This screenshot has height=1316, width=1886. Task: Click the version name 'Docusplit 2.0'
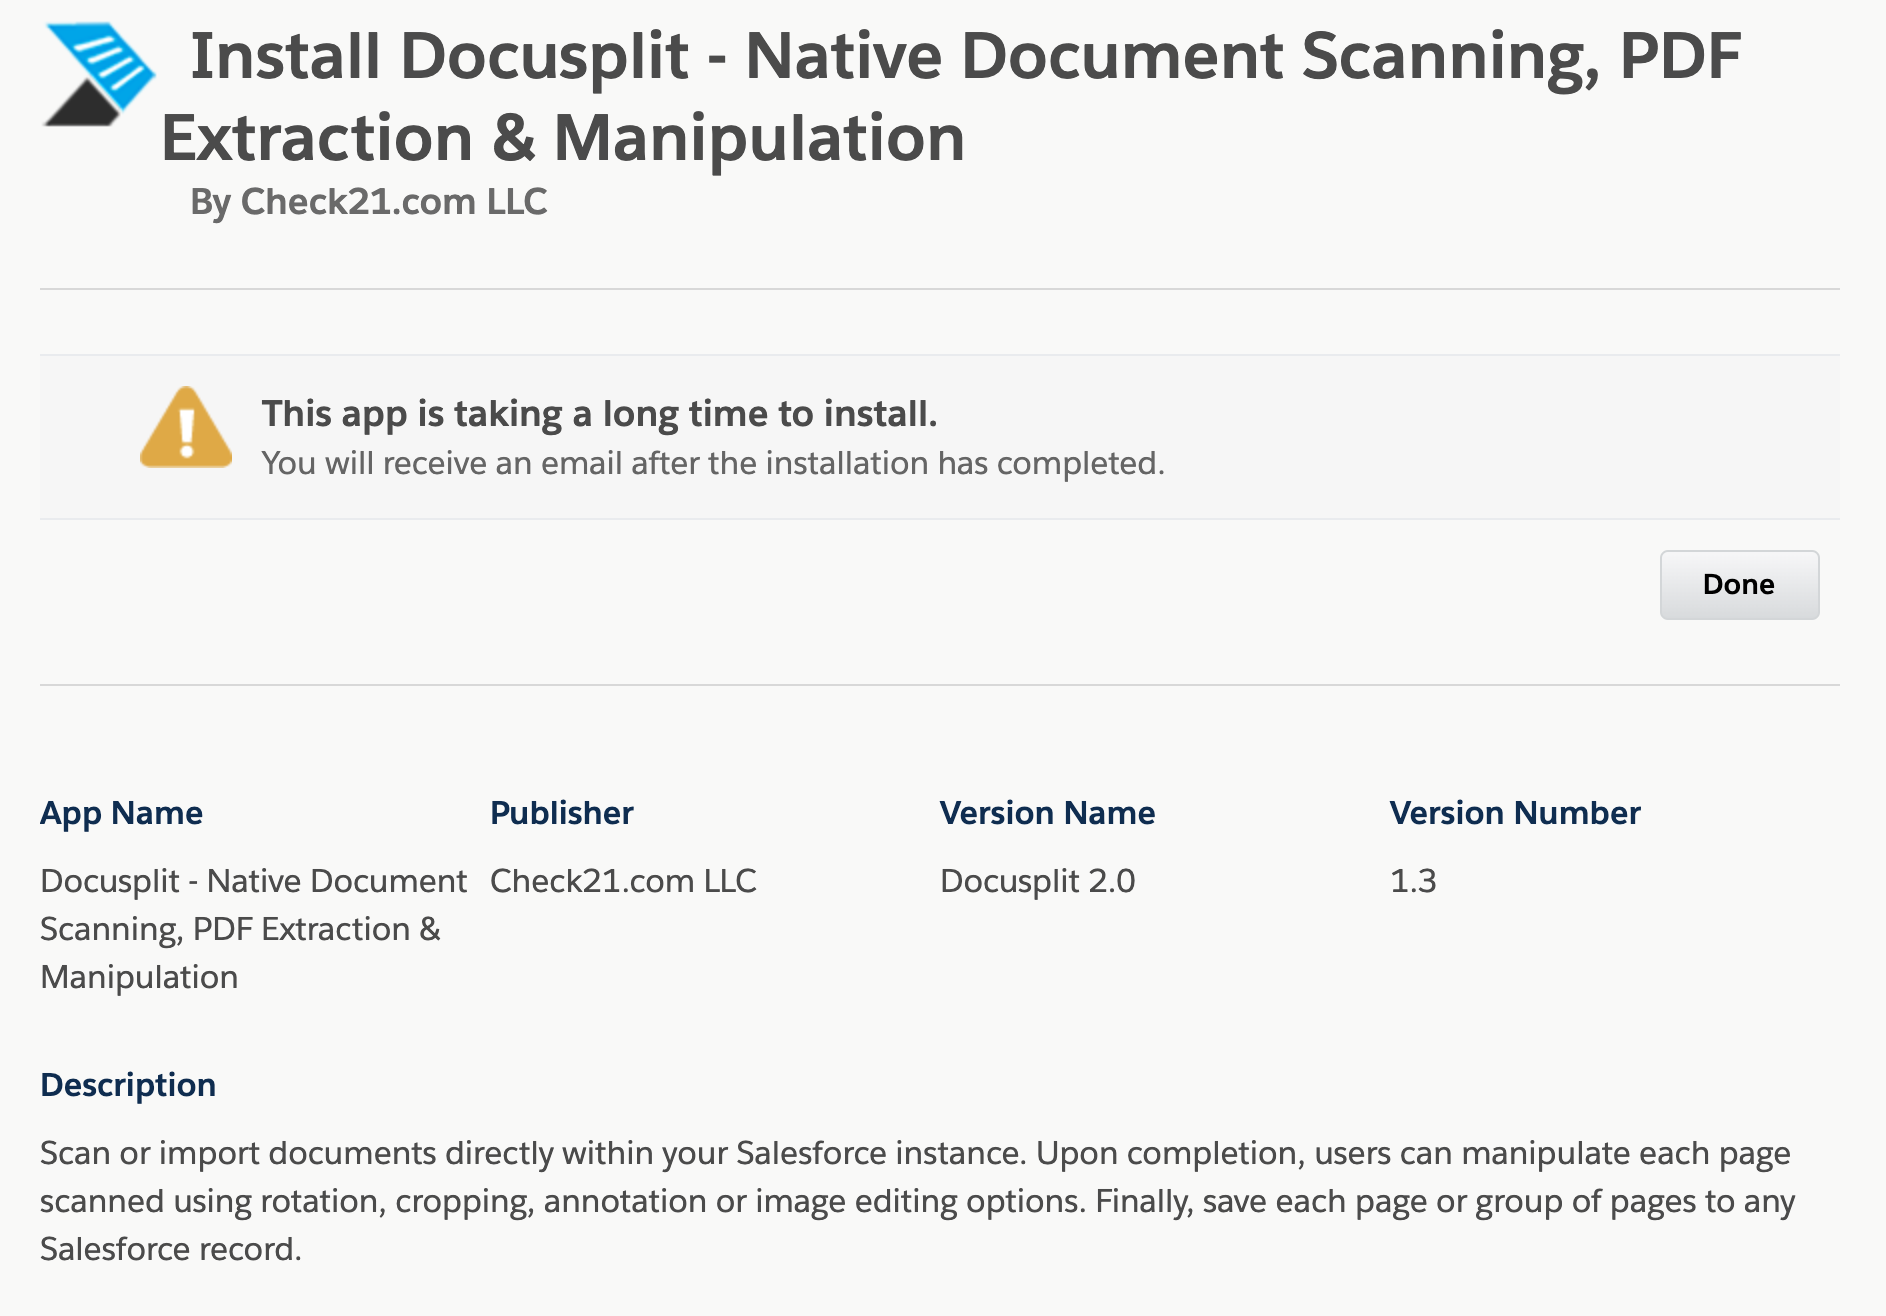pos(1037,881)
